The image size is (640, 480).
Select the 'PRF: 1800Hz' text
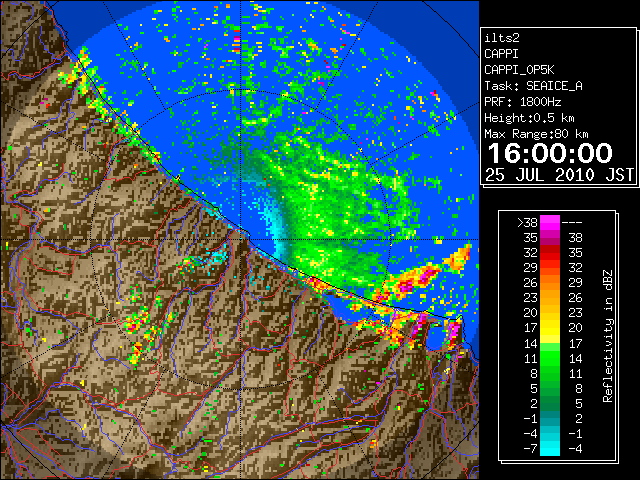(522, 102)
